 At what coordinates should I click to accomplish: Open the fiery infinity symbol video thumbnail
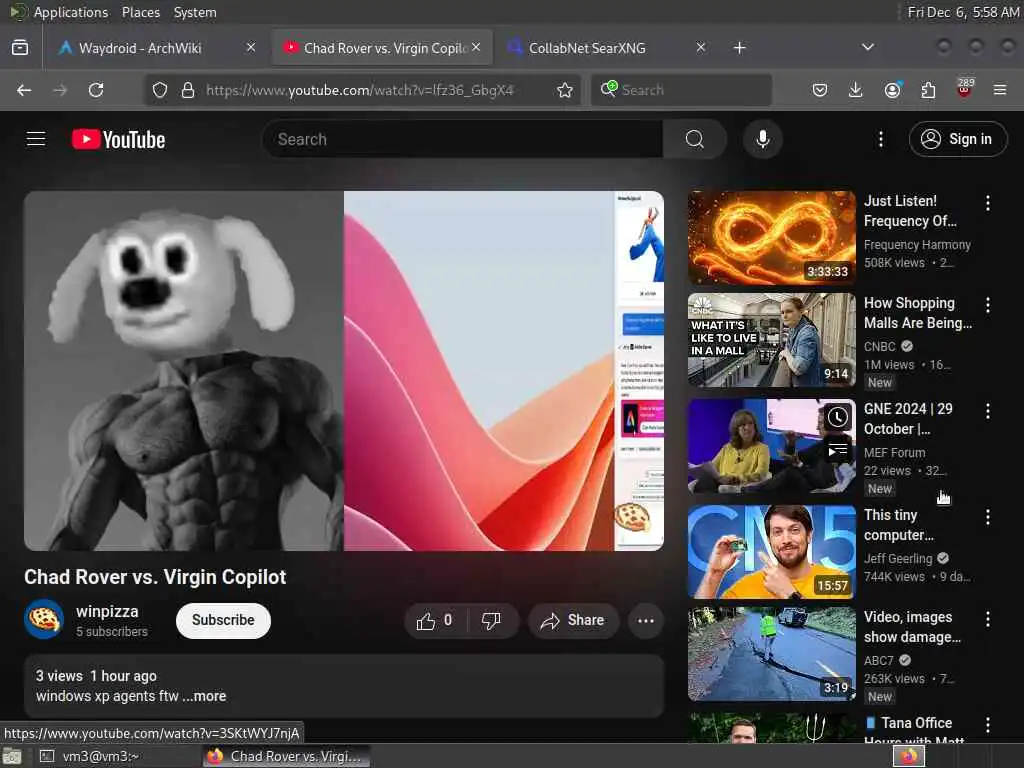[771, 238]
